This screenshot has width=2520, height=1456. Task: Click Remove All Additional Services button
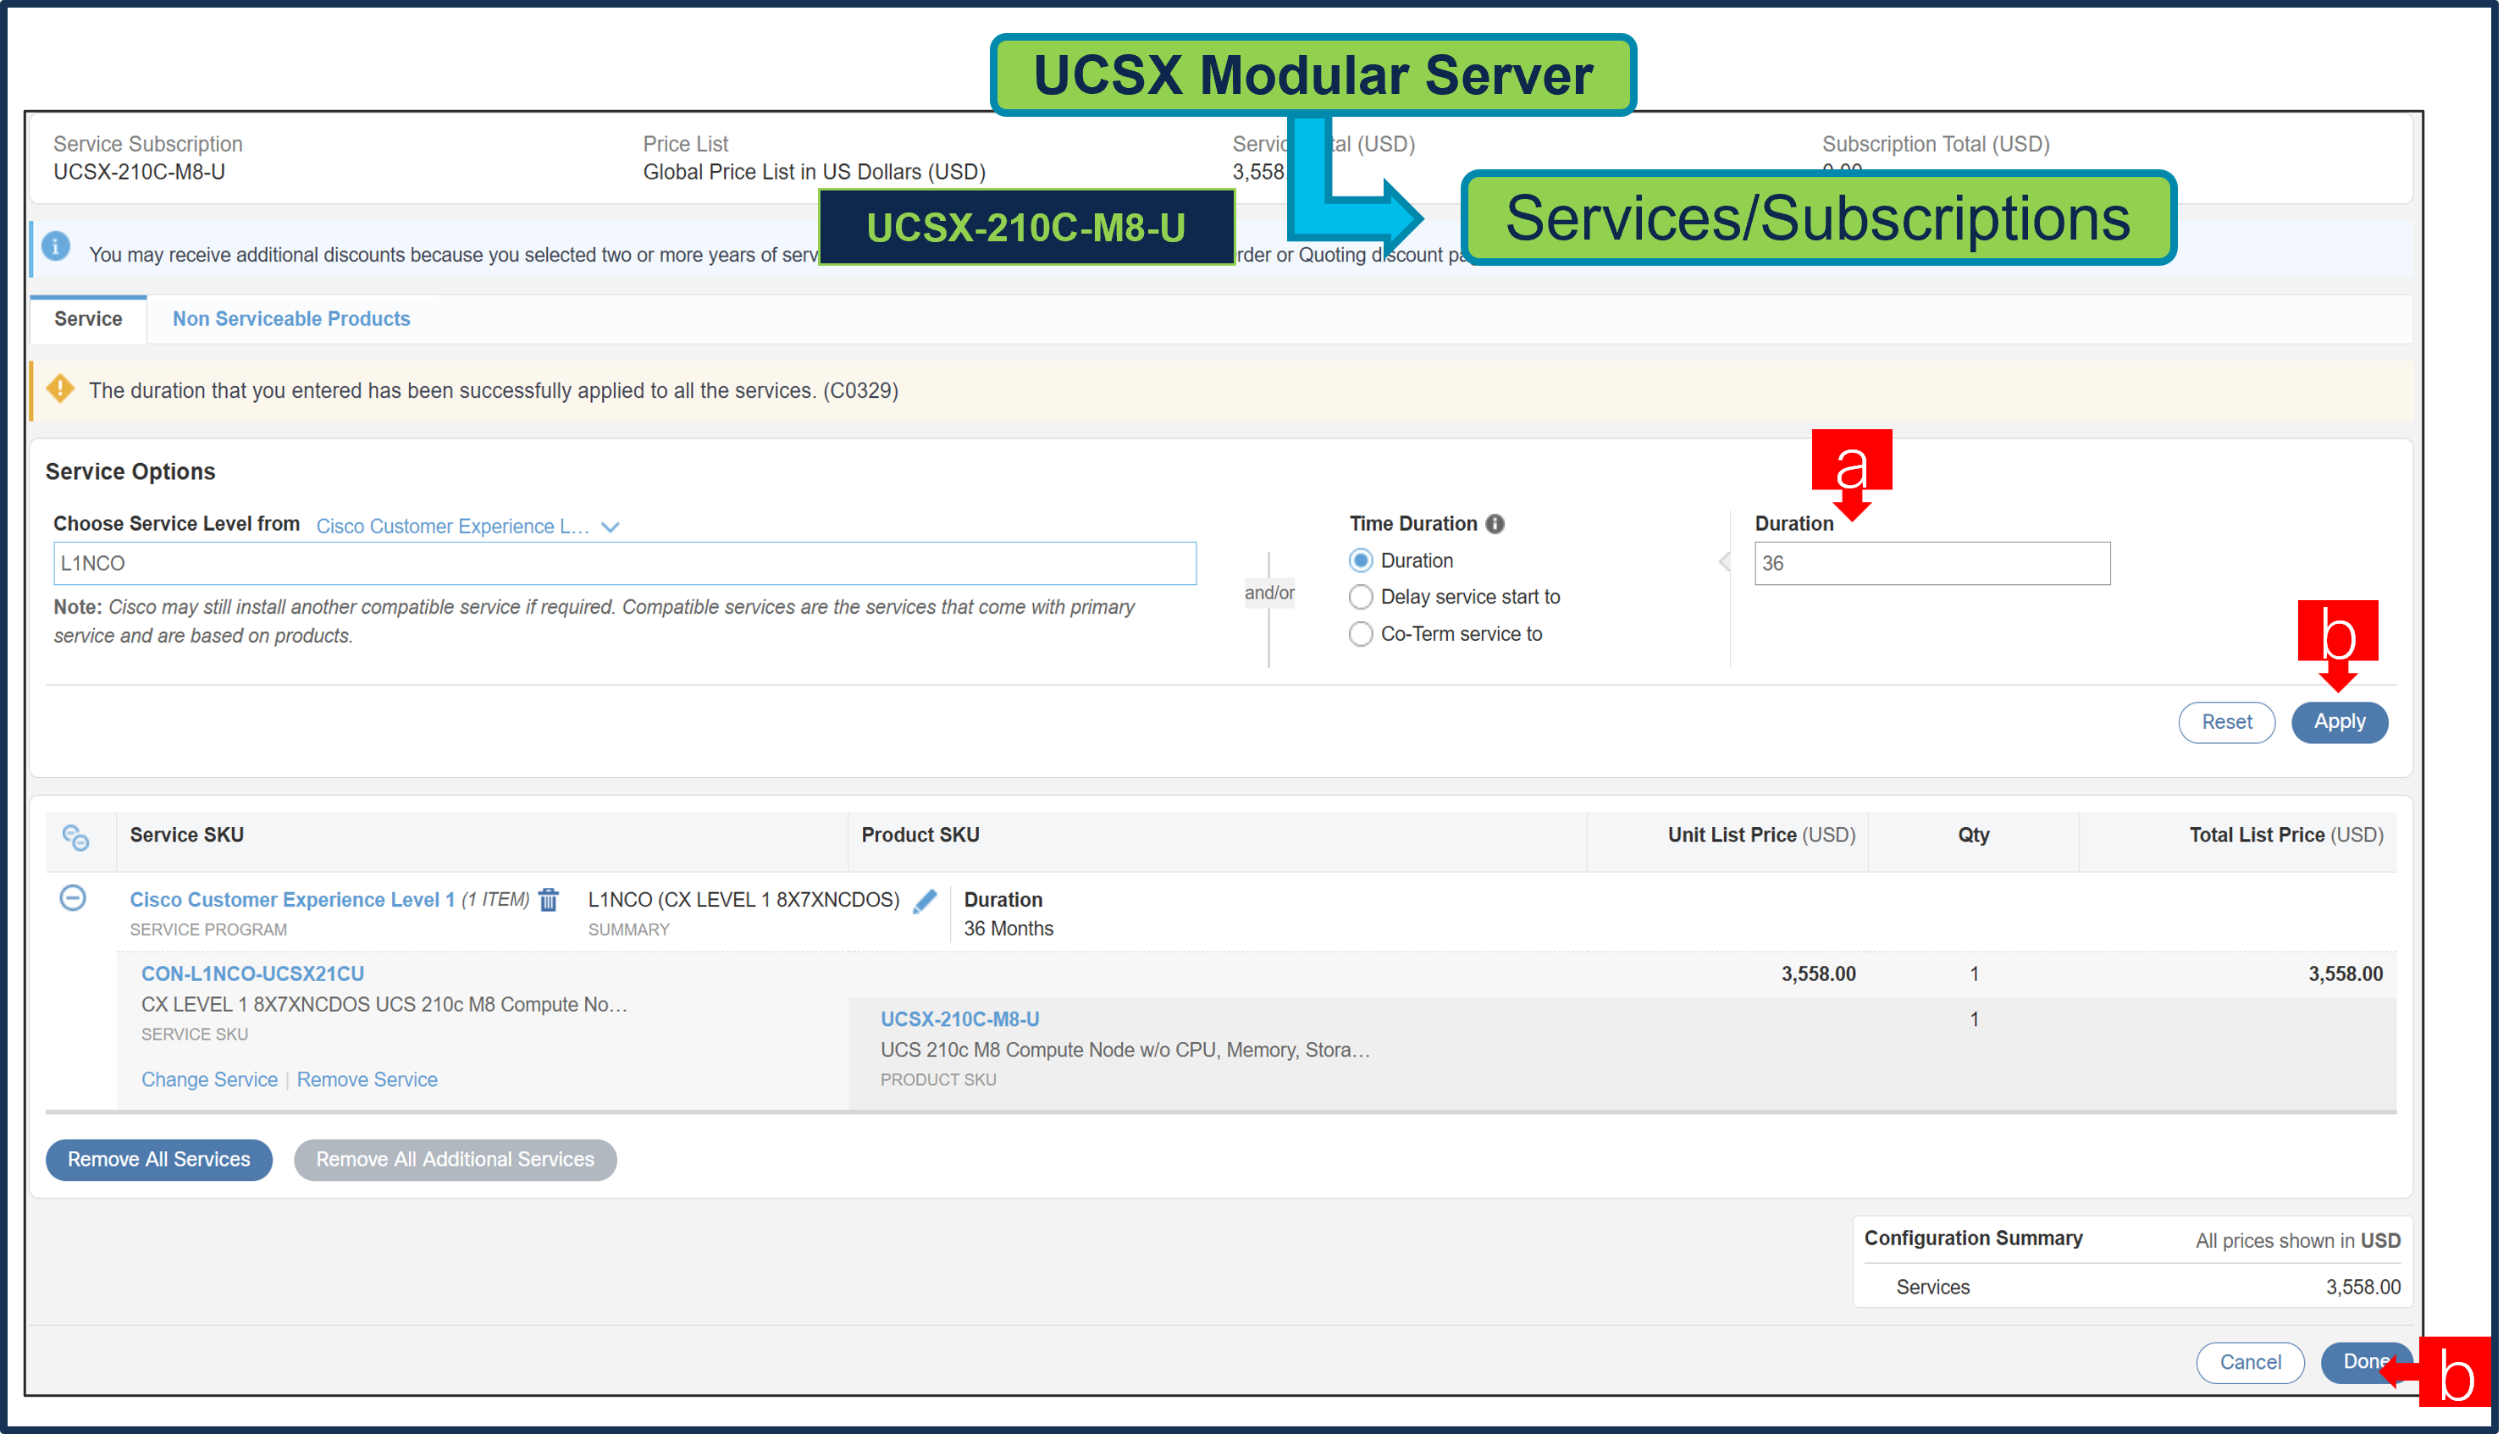coord(460,1171)
